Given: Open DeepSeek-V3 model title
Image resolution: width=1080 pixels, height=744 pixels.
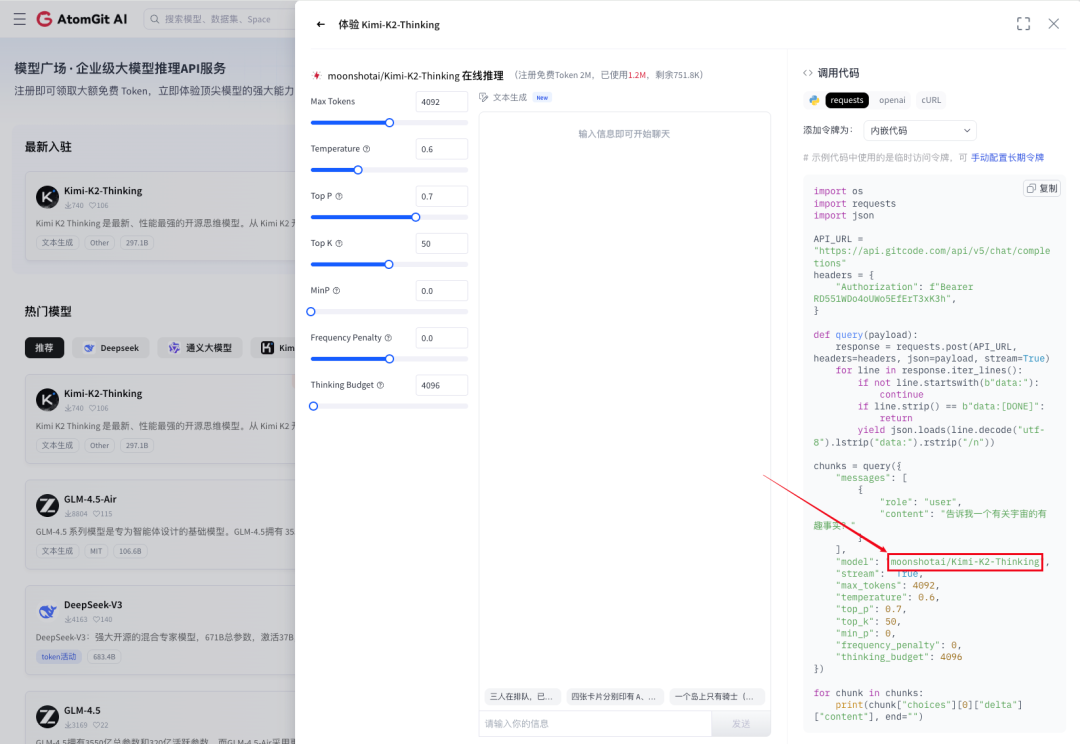Looking at the screenshot, I should coord(93,605).
